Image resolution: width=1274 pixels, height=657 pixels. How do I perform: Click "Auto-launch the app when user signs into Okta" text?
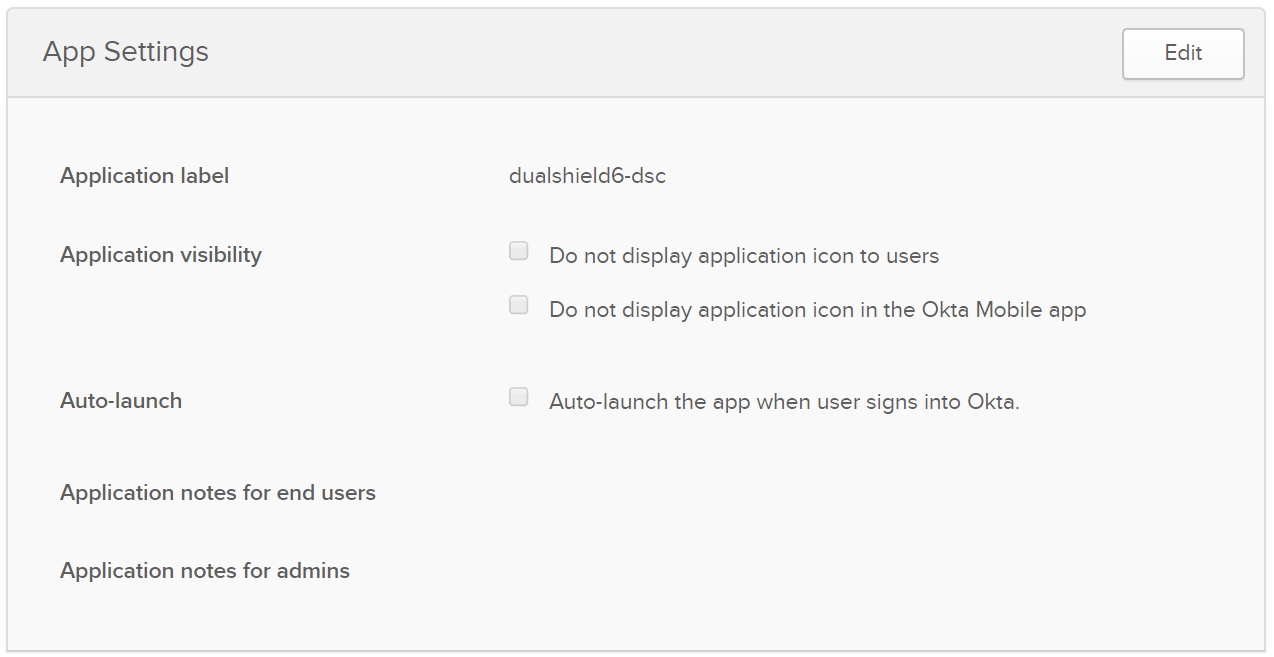(x=784, y=402)
